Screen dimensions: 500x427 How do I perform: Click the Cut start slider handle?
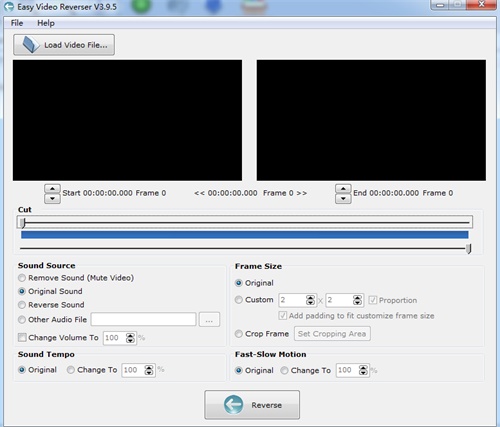click(x=23, y=222)
